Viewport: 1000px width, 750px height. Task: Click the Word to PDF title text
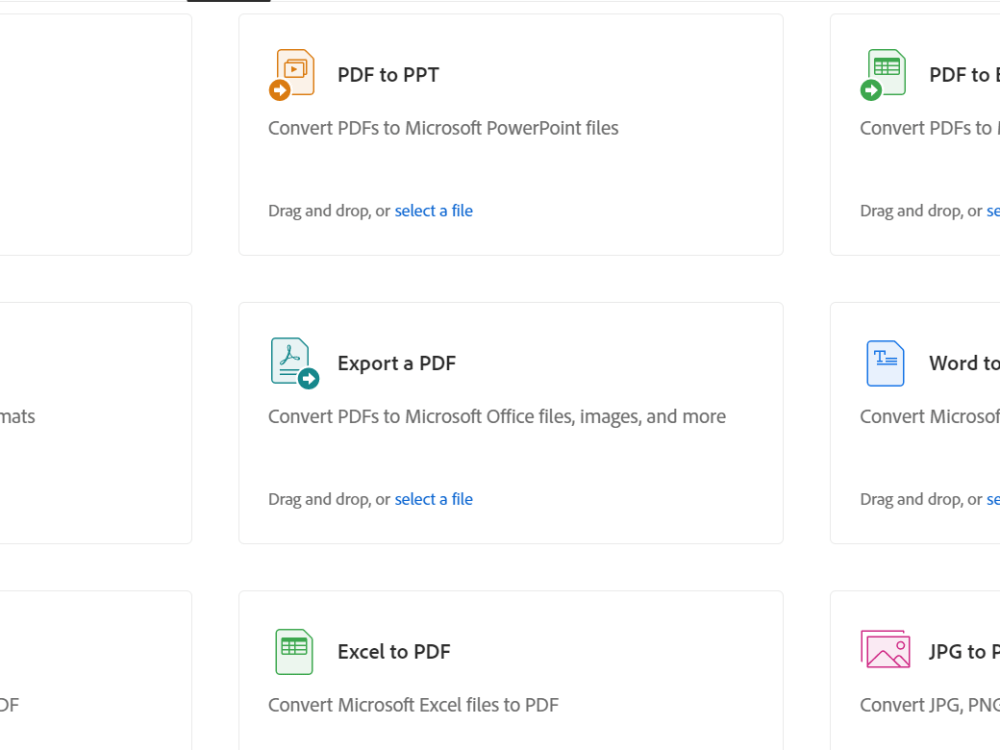coord(964,364)
